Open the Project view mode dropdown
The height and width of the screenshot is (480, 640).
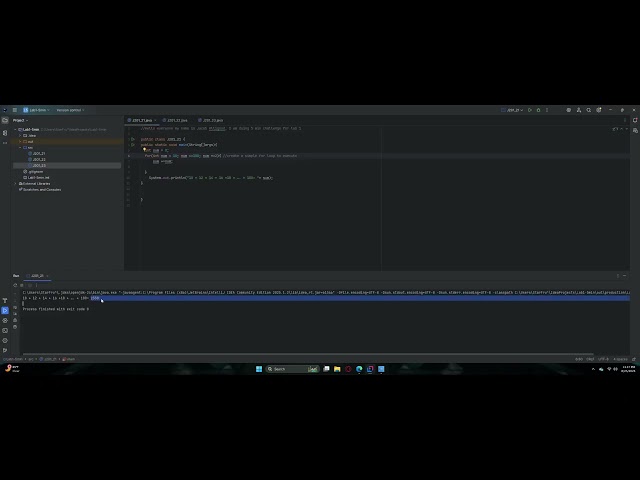pyautogui.click(x=20, y=120)
